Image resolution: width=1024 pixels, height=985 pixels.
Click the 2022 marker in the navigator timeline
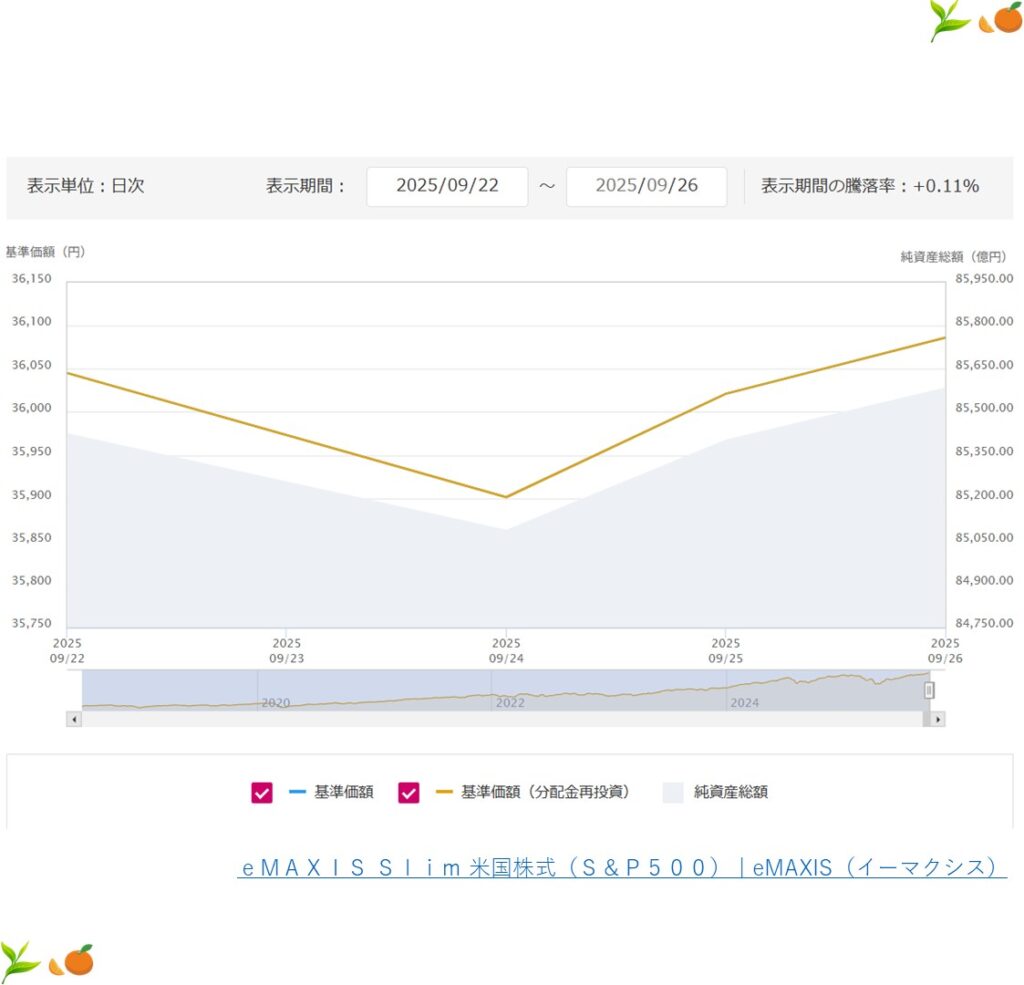tap(509, 703)
